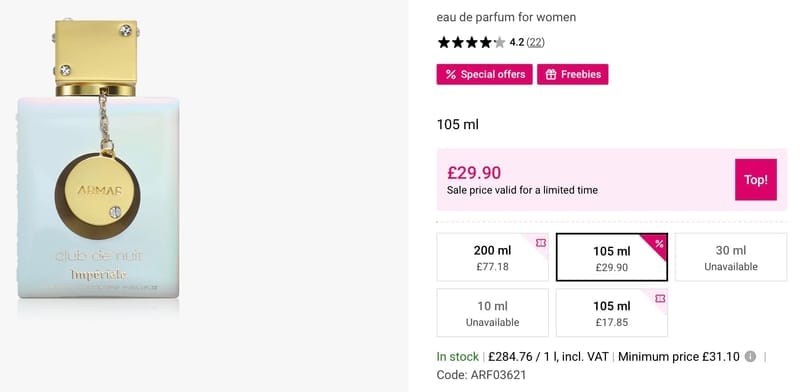The height and width of the screenshot is (392, 800).
Task: Select the 105 ml £17.85 size option
Action: coord(612,313)
